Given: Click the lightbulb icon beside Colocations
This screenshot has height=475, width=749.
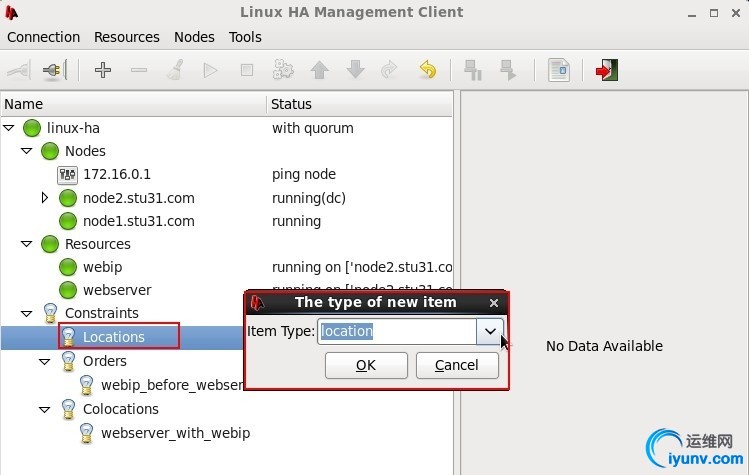Looking at the screenshot, I should coord(68,409).
